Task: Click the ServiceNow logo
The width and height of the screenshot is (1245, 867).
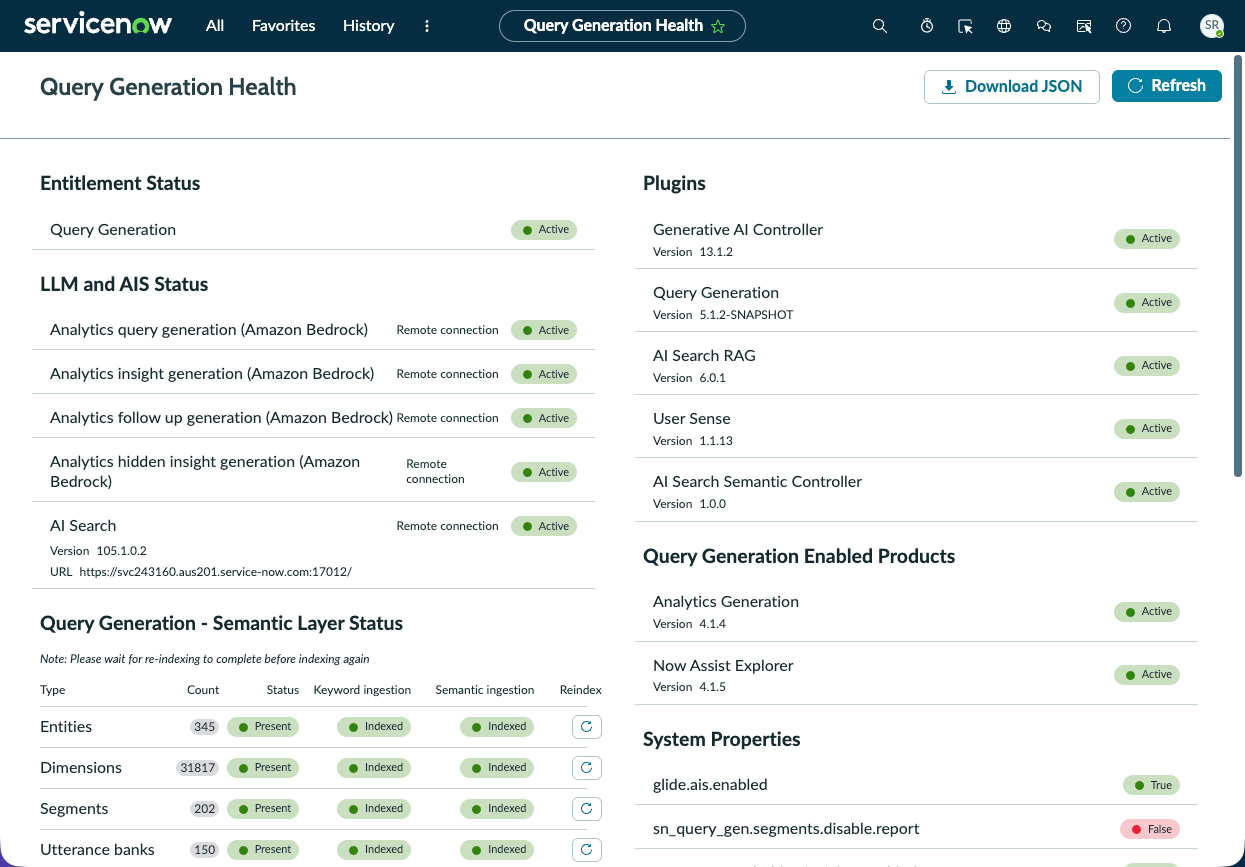Action: [98, 25]
